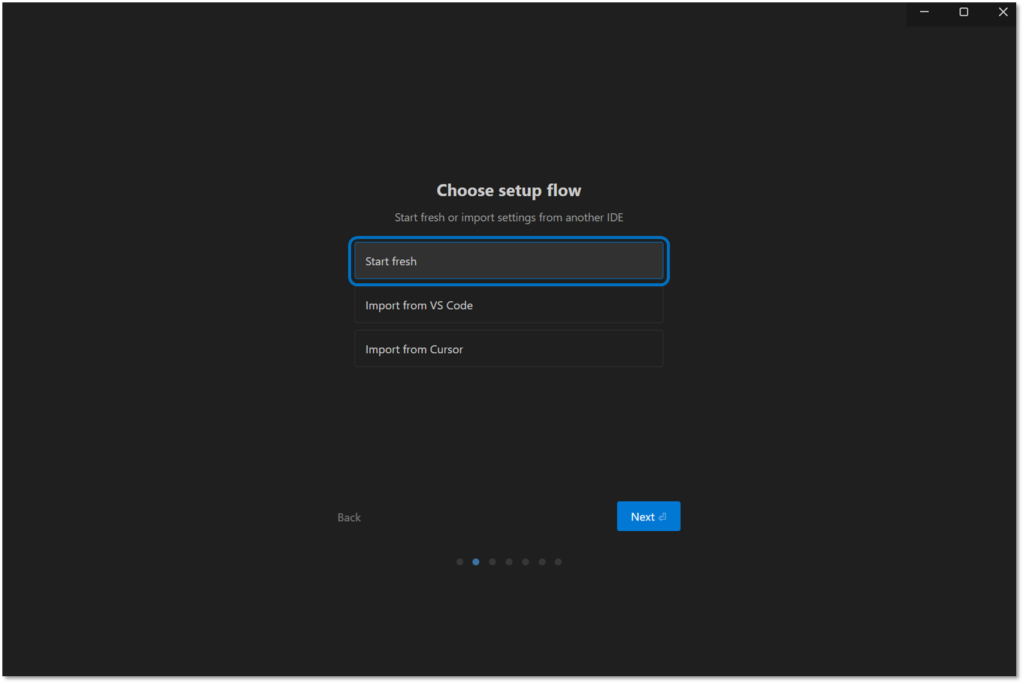
Task: Click the Choose setup flow heading
Action: click(x=508, y=190)
